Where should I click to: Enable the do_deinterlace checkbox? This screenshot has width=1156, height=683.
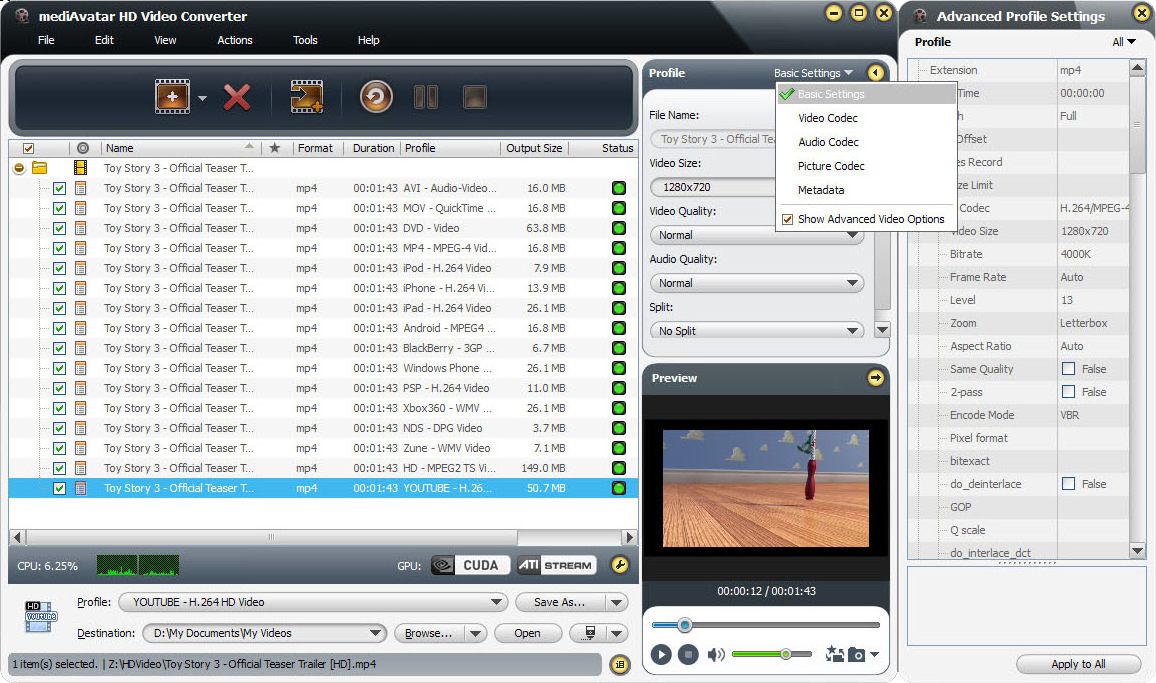coord(1068,483)
